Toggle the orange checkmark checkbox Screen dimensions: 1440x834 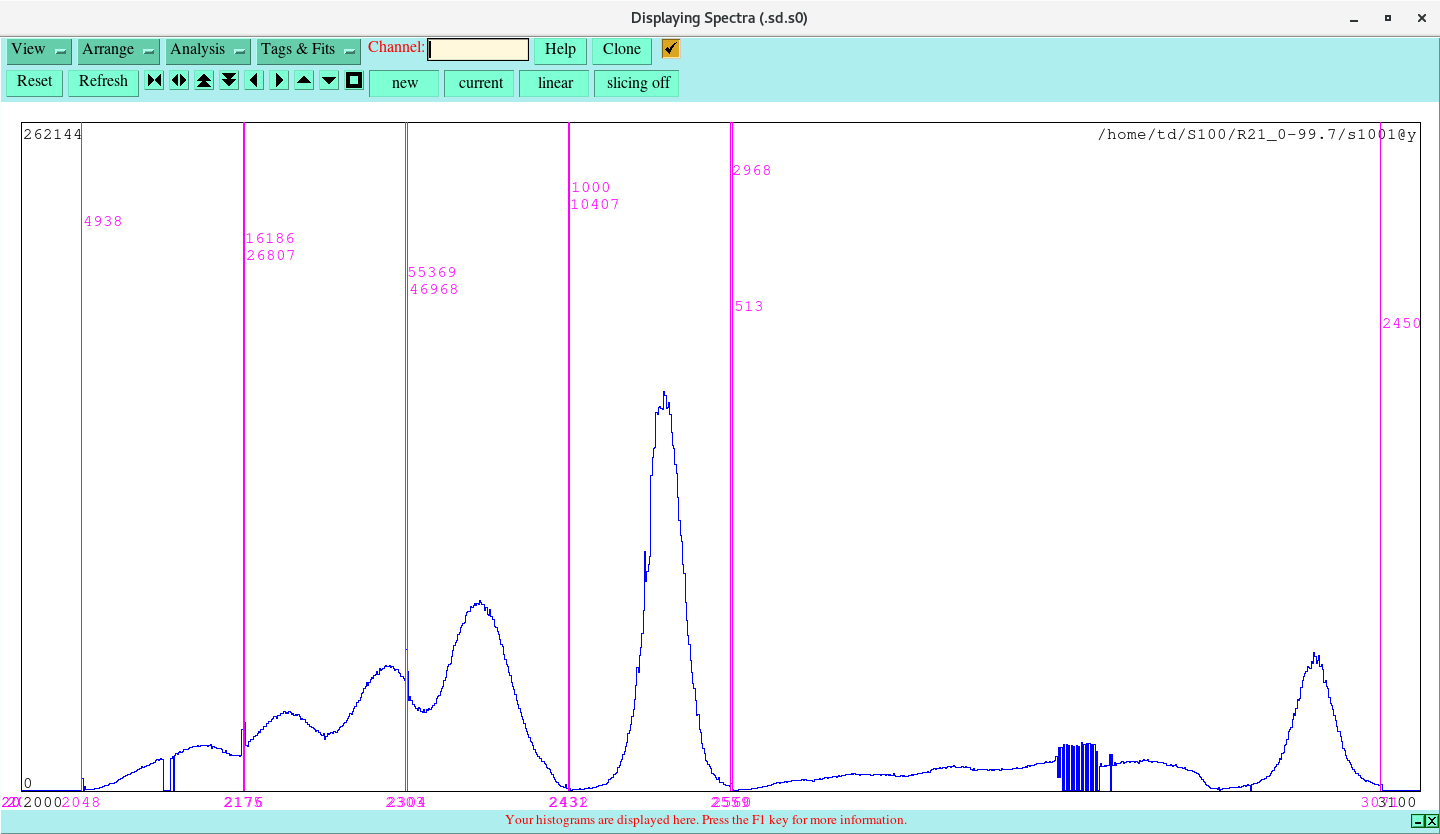point(669,47)
